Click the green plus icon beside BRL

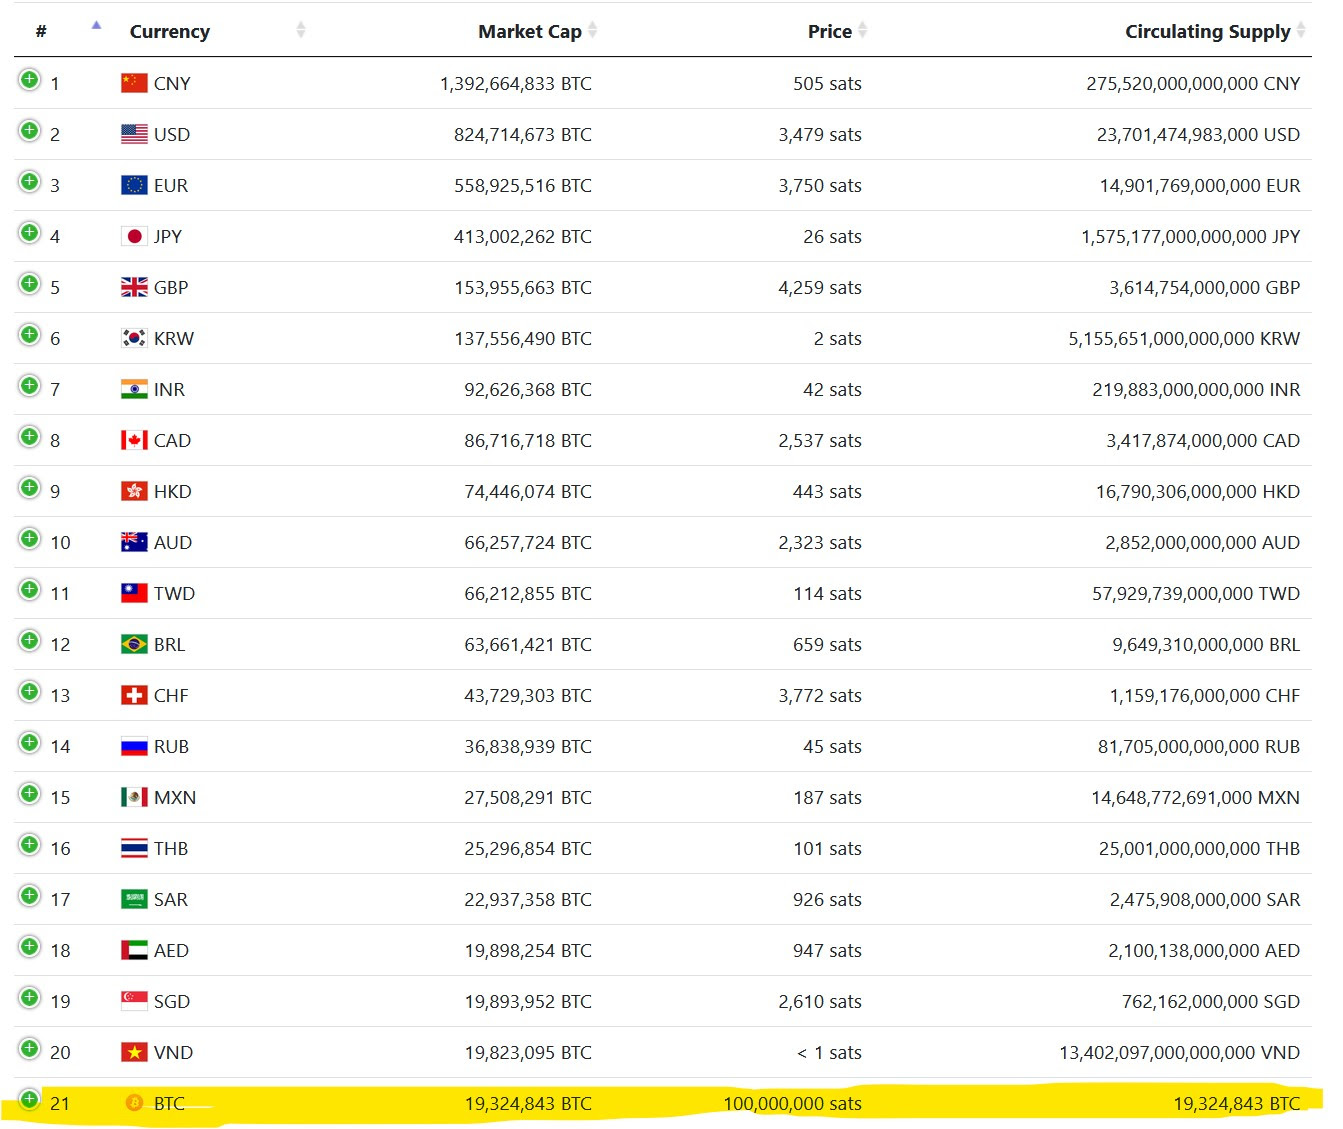(x=30, y=641)
